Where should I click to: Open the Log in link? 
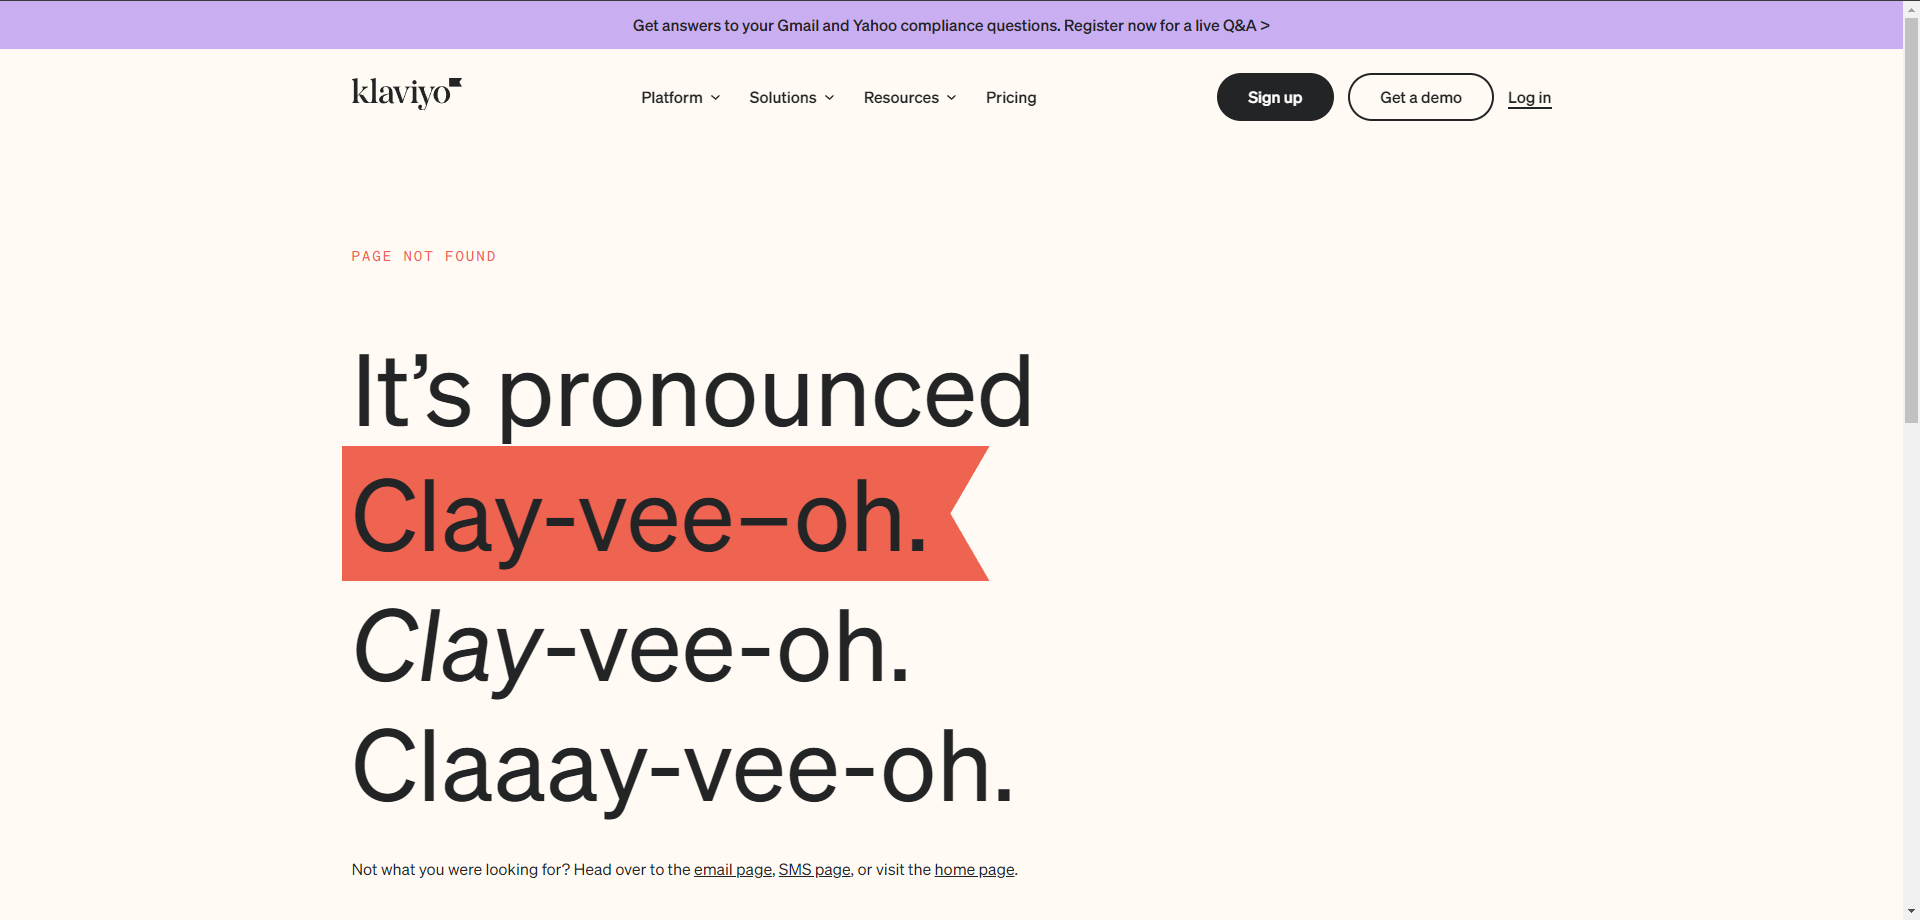[1529, 97]
